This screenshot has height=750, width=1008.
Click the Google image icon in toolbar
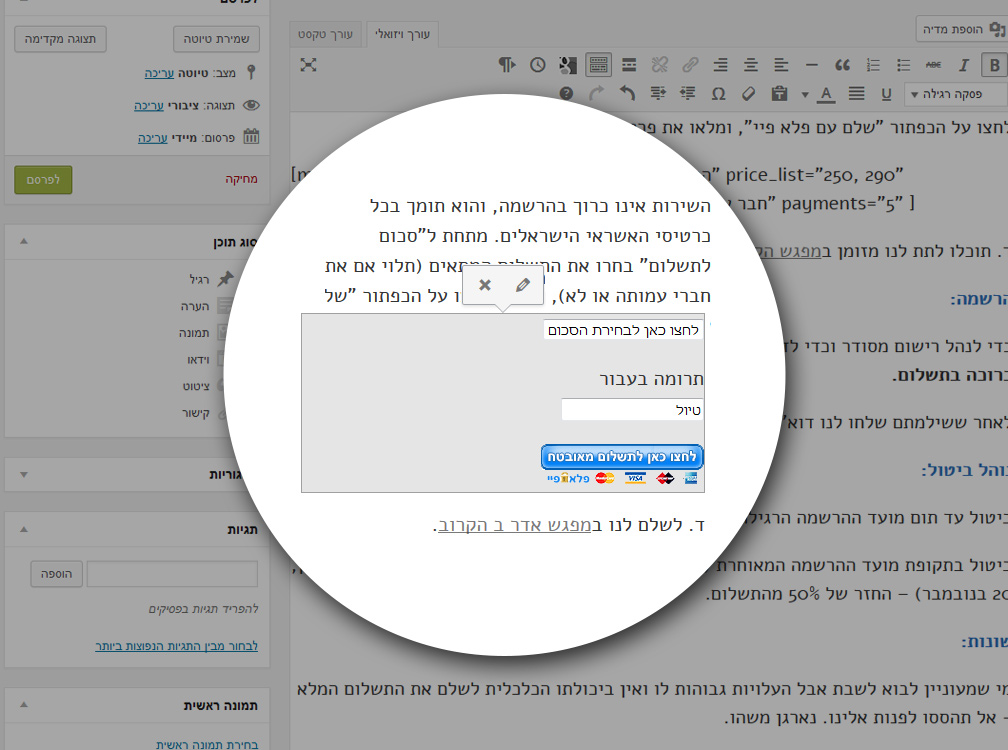tap(568, 65)
